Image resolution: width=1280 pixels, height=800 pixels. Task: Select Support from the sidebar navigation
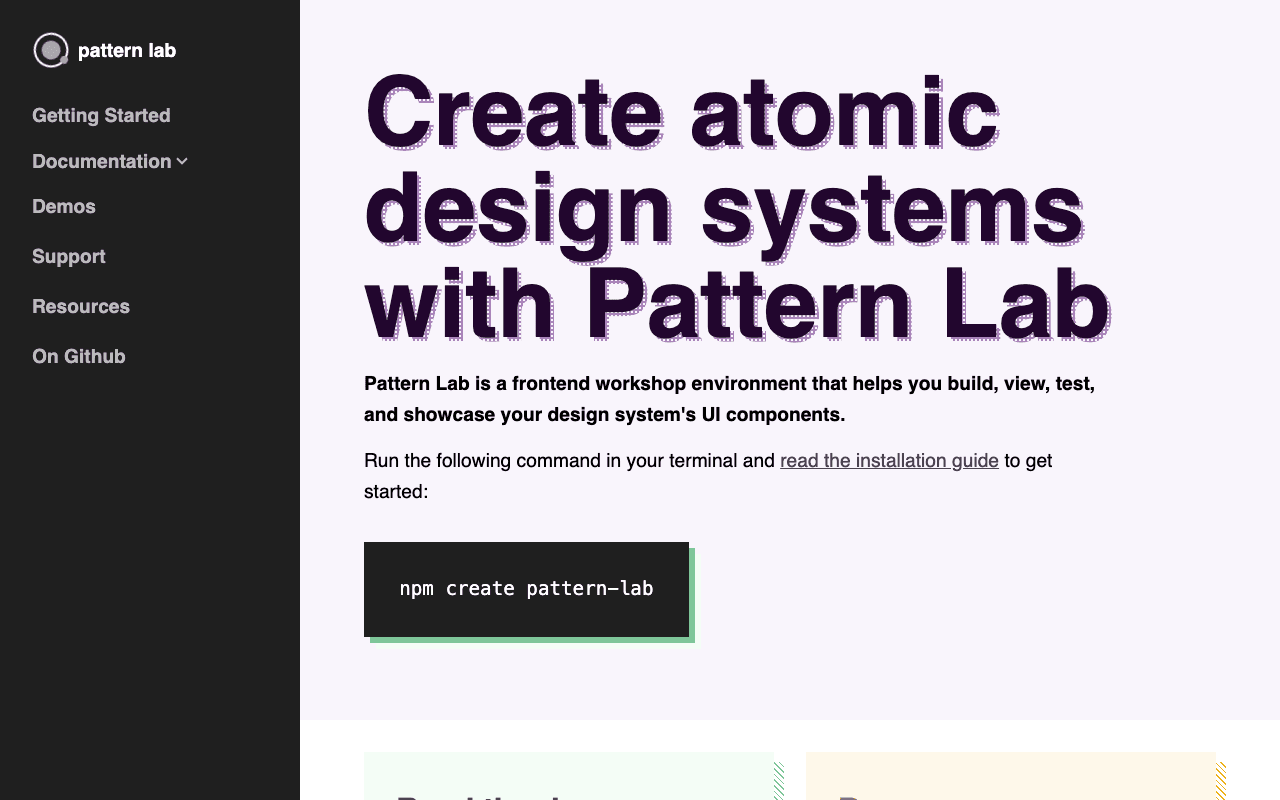pyautogui.click(x=68, y=256)
